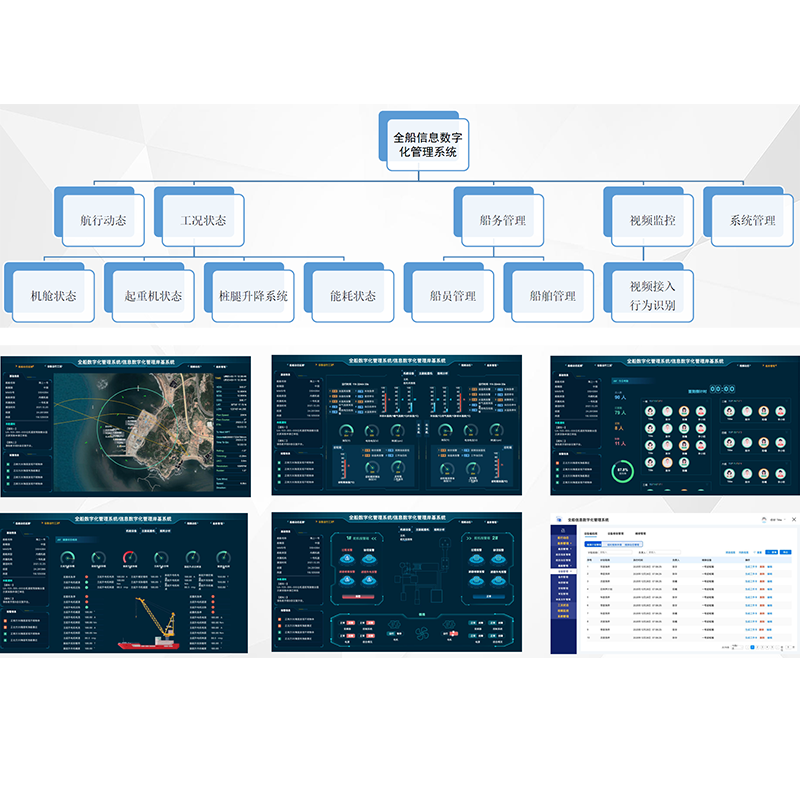Open the satellite map navigation dashboard thumbnail
This screenshot has height=800, width=800.
click(x=125, y=425)
